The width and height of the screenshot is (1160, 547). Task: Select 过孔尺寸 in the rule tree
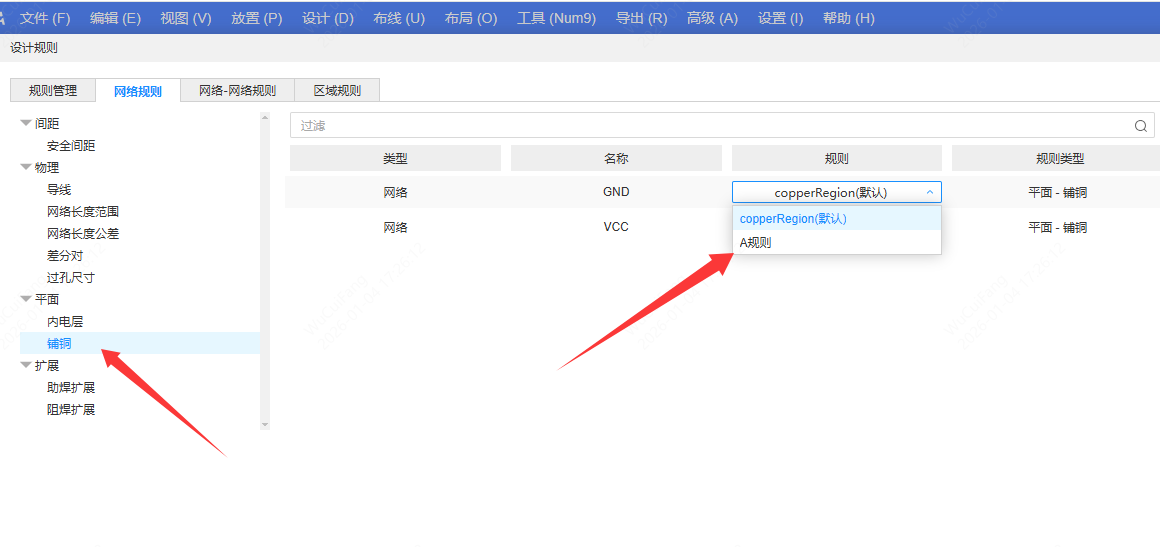[x=71, y=277]
